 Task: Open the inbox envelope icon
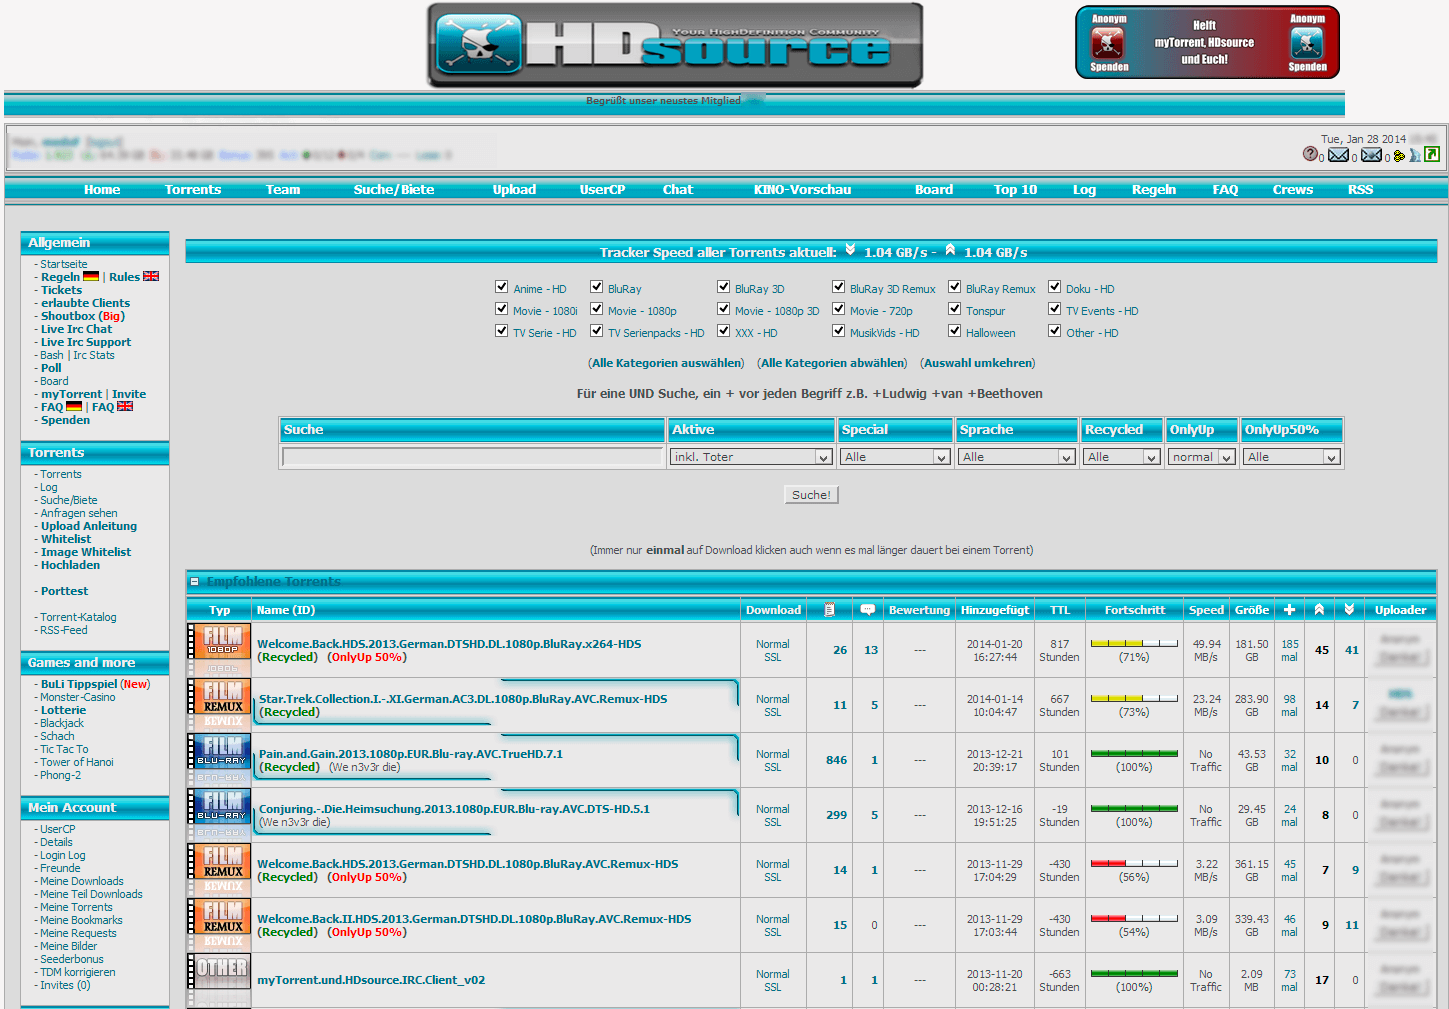coord(1338,155)
